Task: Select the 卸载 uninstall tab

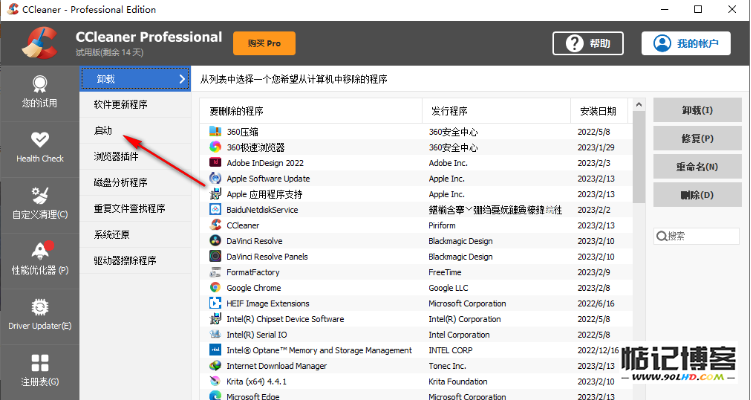Action: pyautogui.click(x=135, y=79)
